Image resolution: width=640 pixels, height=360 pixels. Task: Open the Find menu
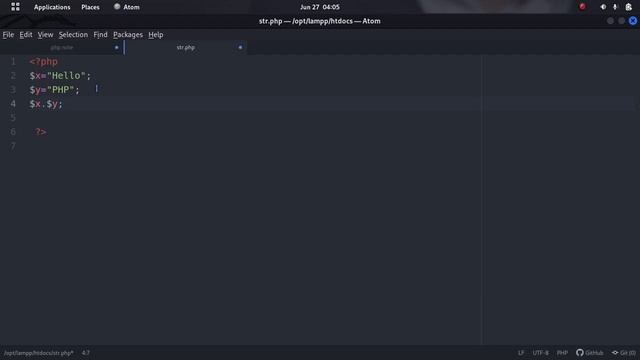pyautogui.click(x=100, y=35)
